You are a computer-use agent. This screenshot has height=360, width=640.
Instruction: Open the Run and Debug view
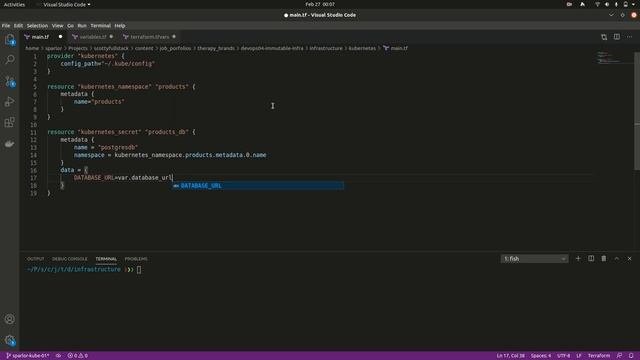pos(9,101)
